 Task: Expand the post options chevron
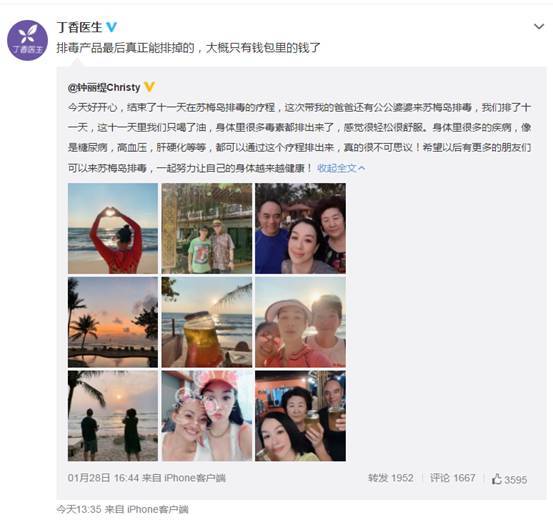pos(539,26)
